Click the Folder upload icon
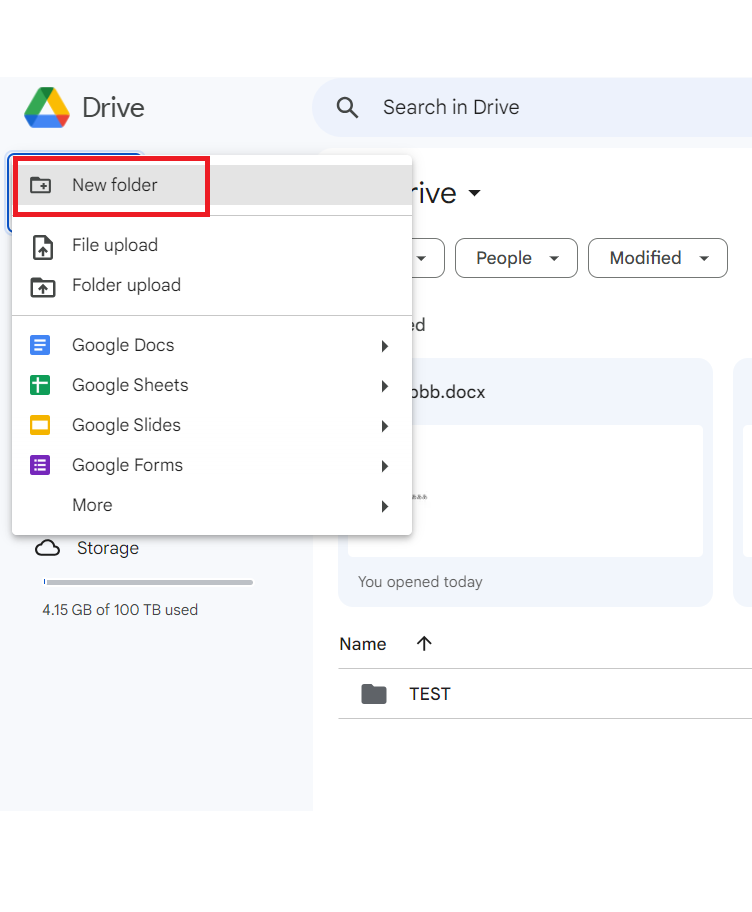The height and width of the screenshot is (912, 752). 42,286
